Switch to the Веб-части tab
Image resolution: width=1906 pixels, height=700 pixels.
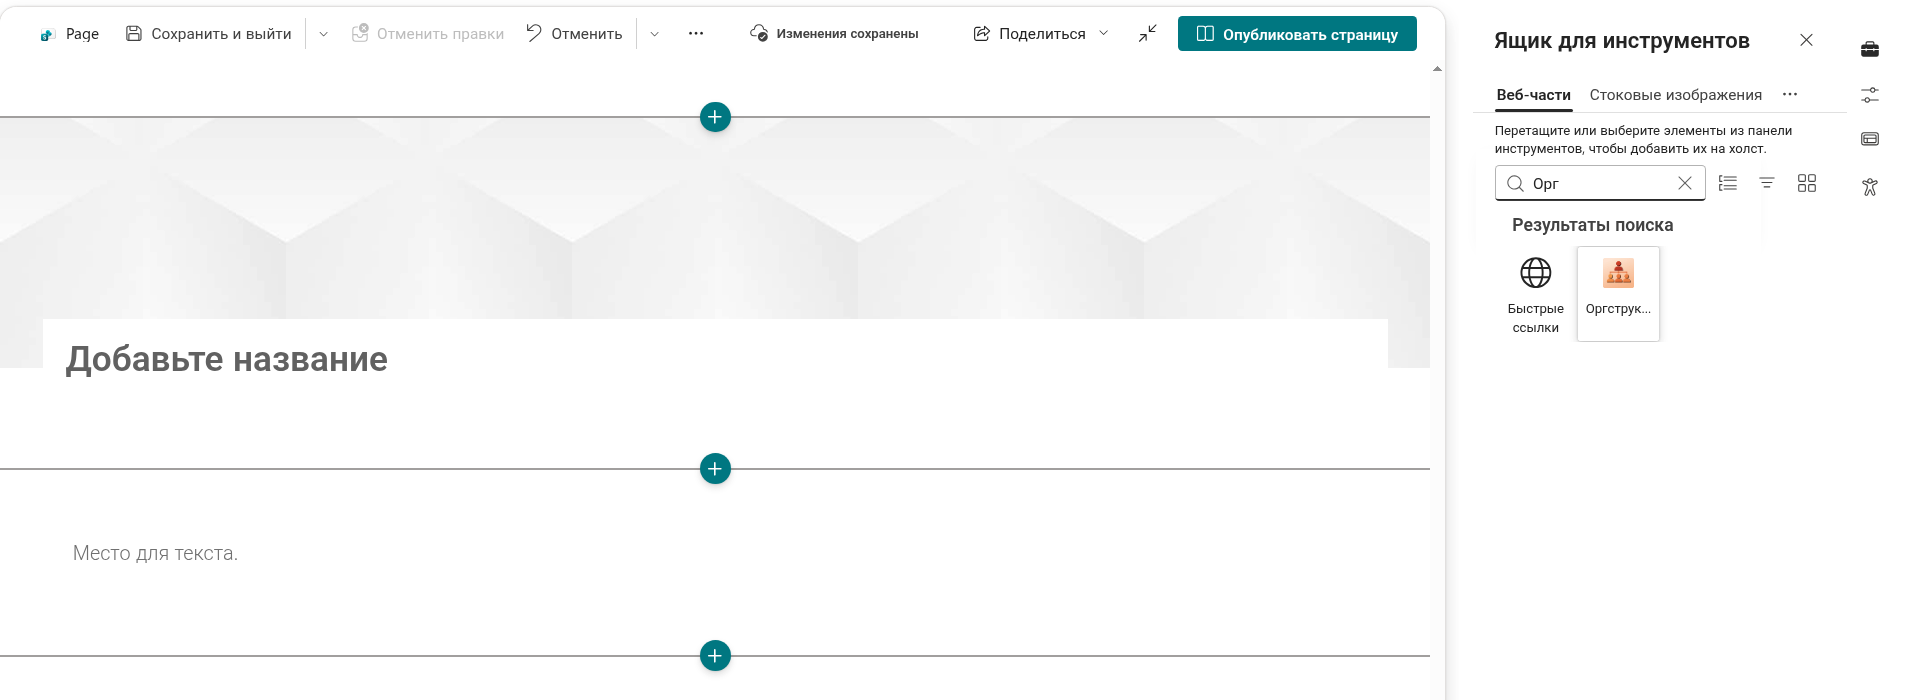[1533, 95]
